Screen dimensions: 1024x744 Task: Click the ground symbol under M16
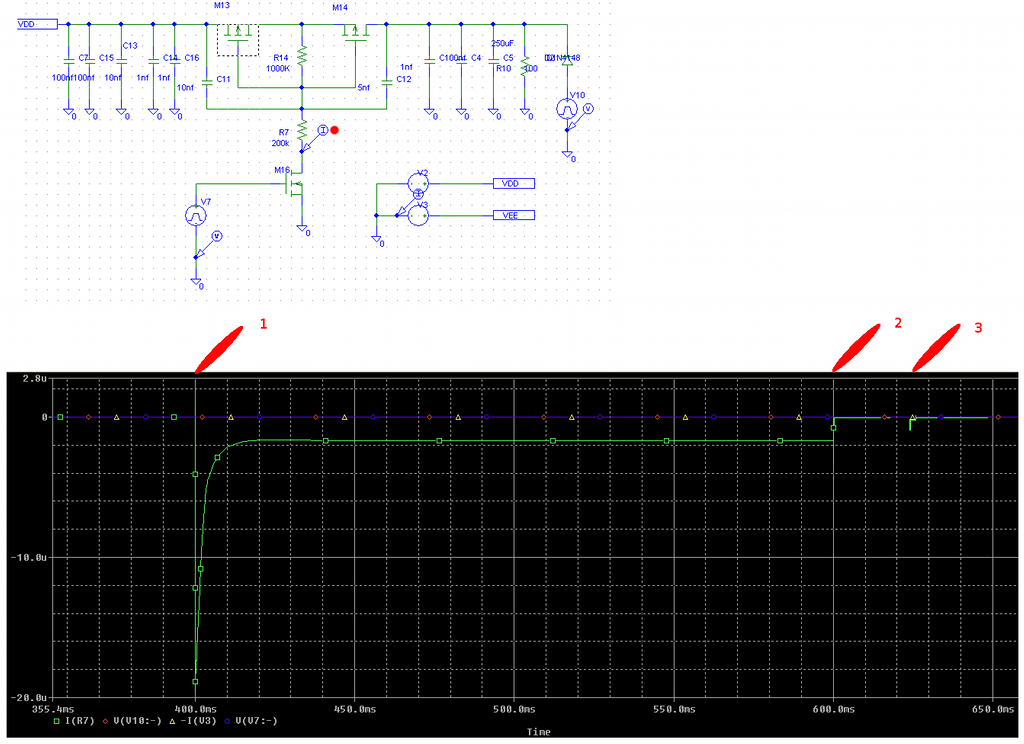(x=302, y=229)
